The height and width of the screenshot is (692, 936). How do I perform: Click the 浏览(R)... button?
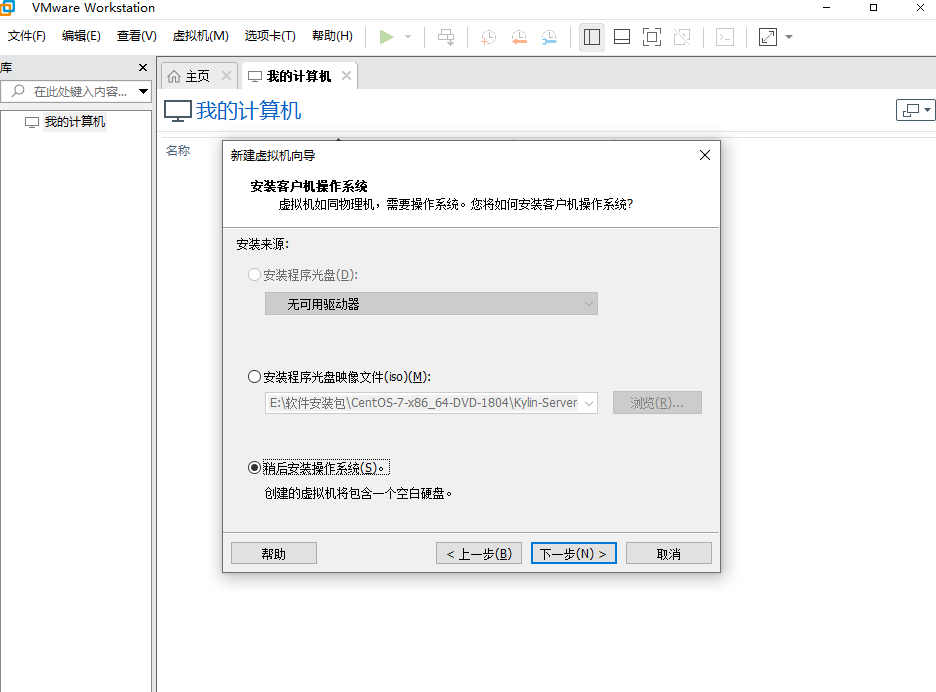coord(657,403)
